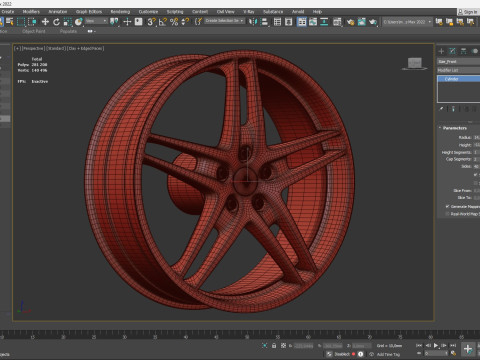Viewport: 480px width, 360px height.
Task: Open the Create command panel tab
Action: [x=441, y=51]
